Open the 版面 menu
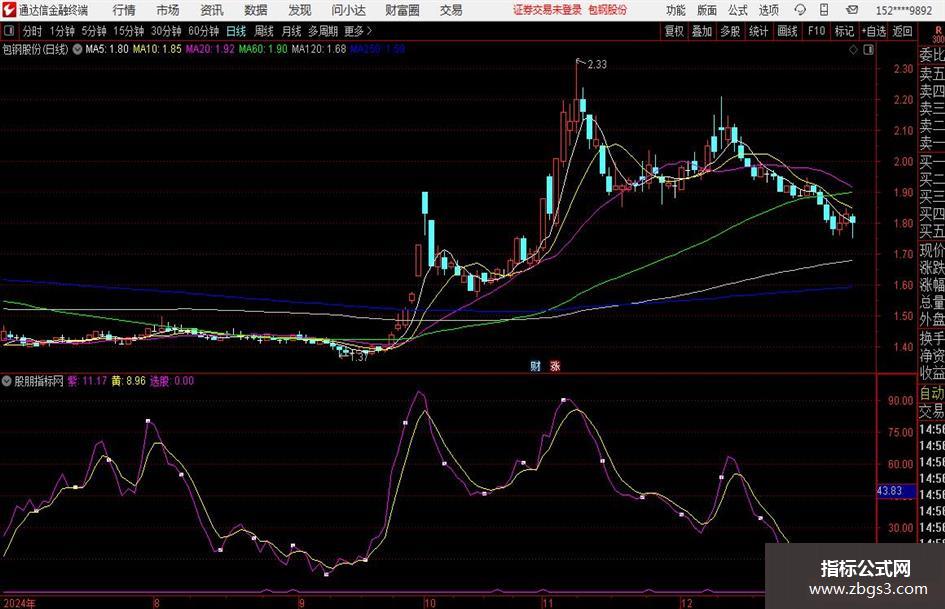Image resolution: width=945 pixels, height=609 pixels. click(x=707, y=10)
